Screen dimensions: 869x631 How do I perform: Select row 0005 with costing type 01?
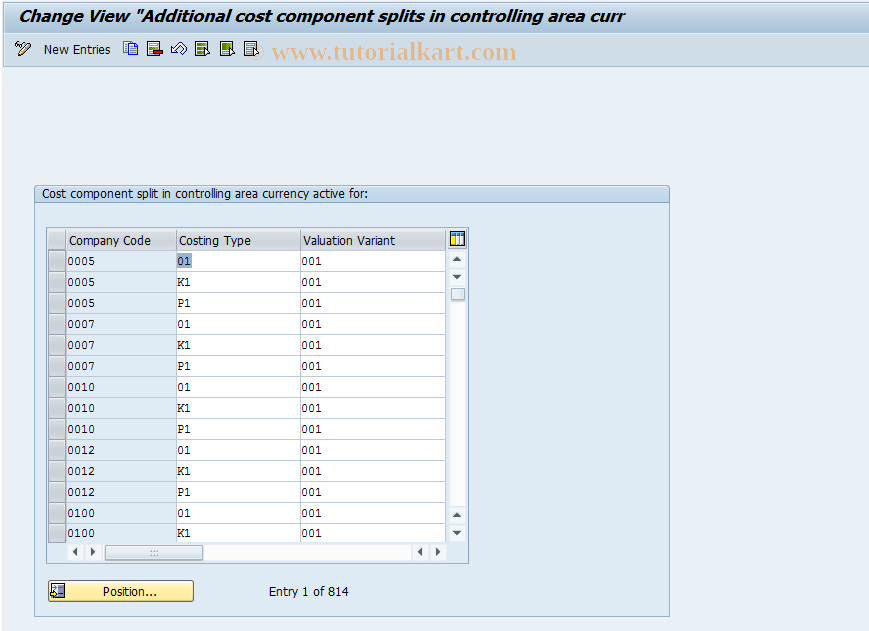coord(57,261)
